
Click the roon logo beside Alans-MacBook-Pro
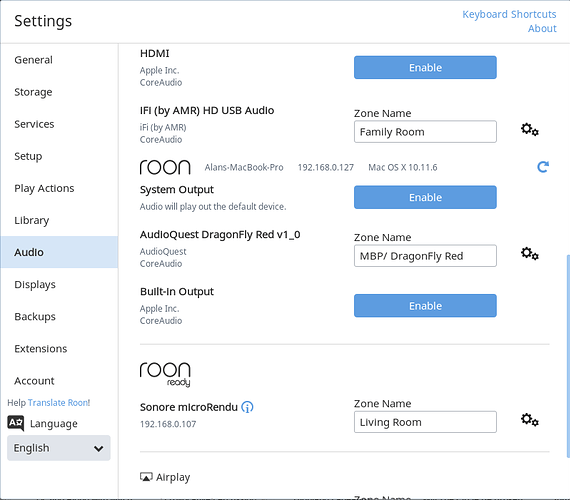(x=165, y=167)
